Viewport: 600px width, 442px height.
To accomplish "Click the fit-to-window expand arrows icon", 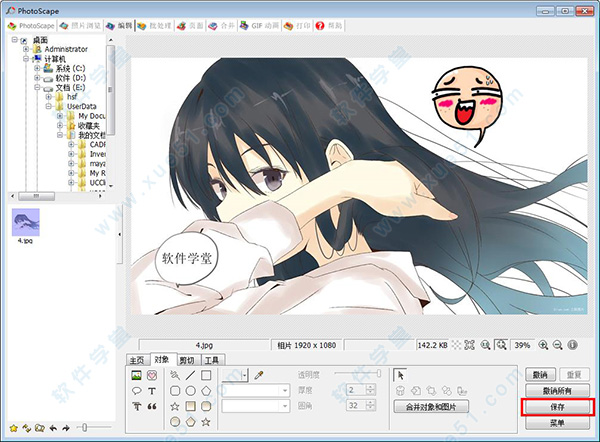I will point(470,345).
